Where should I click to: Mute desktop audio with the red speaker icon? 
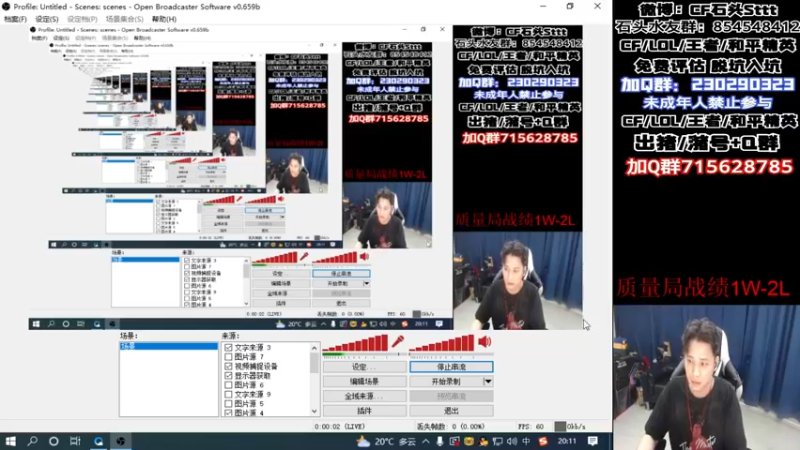[x=484, y=341]
